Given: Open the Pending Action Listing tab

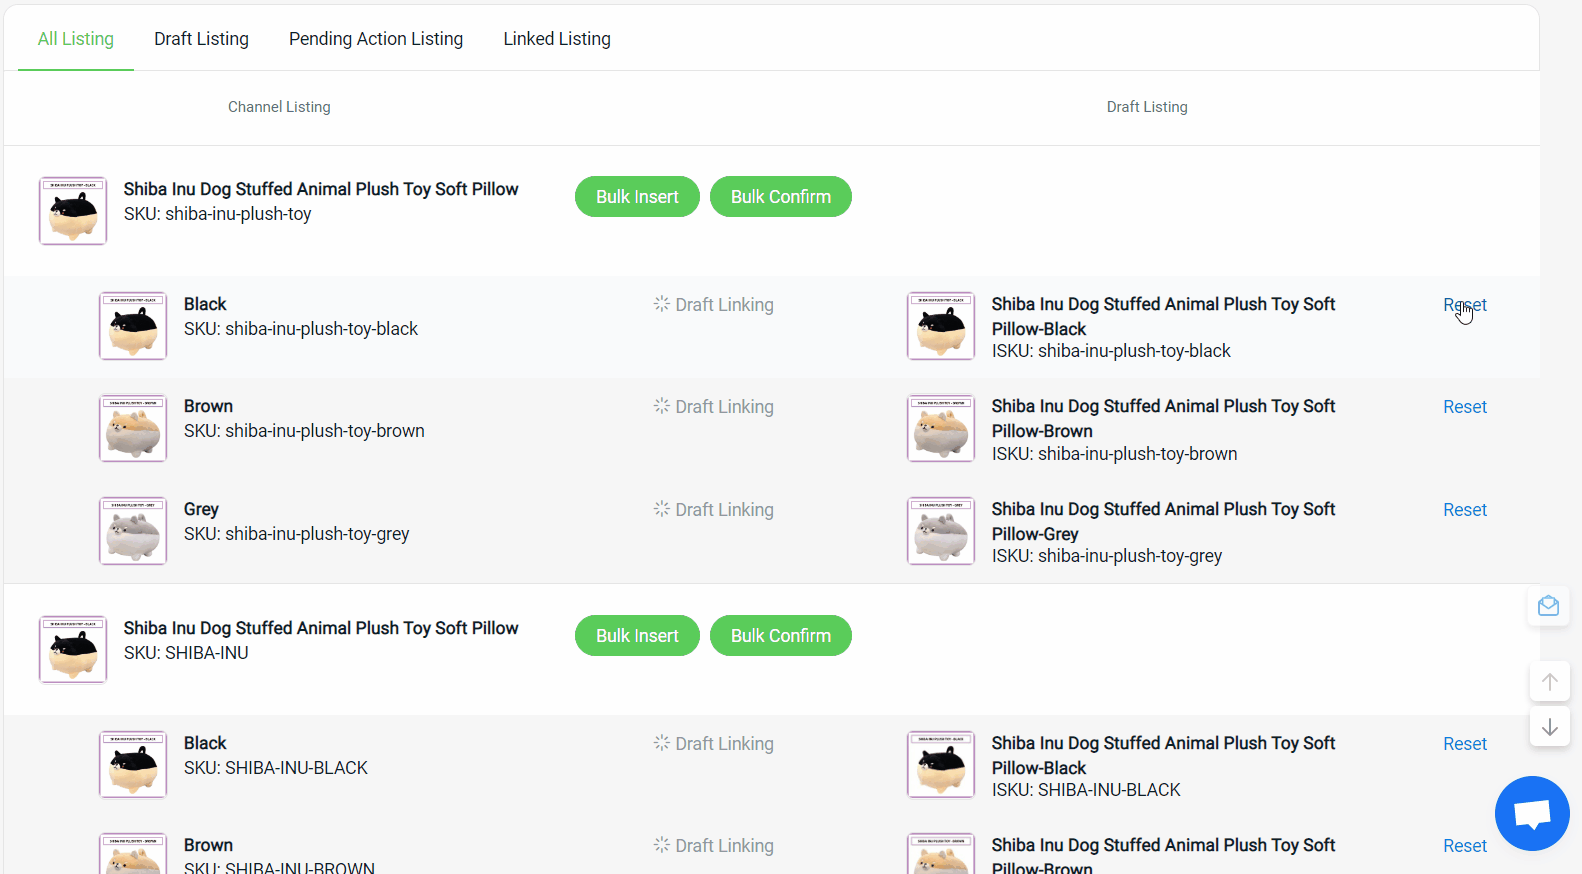Looking at the screenshot, I should [x=376, y=39].
